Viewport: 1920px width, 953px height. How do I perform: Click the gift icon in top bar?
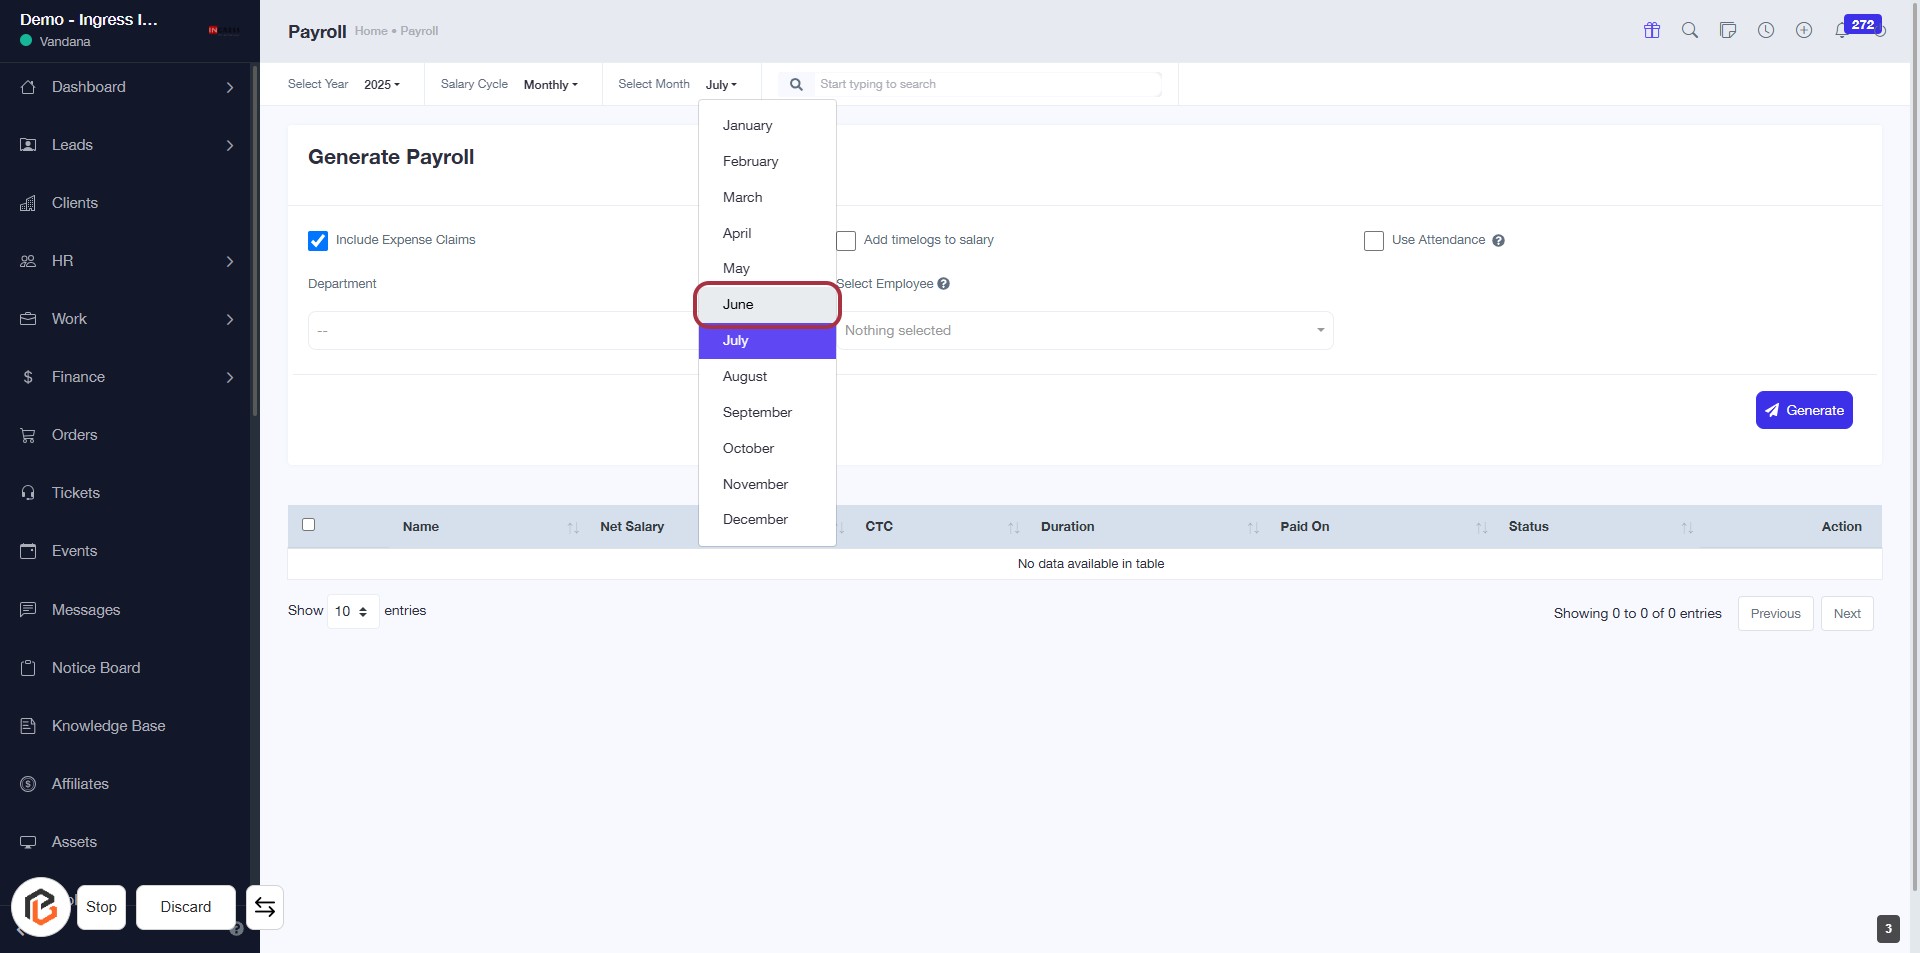coord(1651,31)
